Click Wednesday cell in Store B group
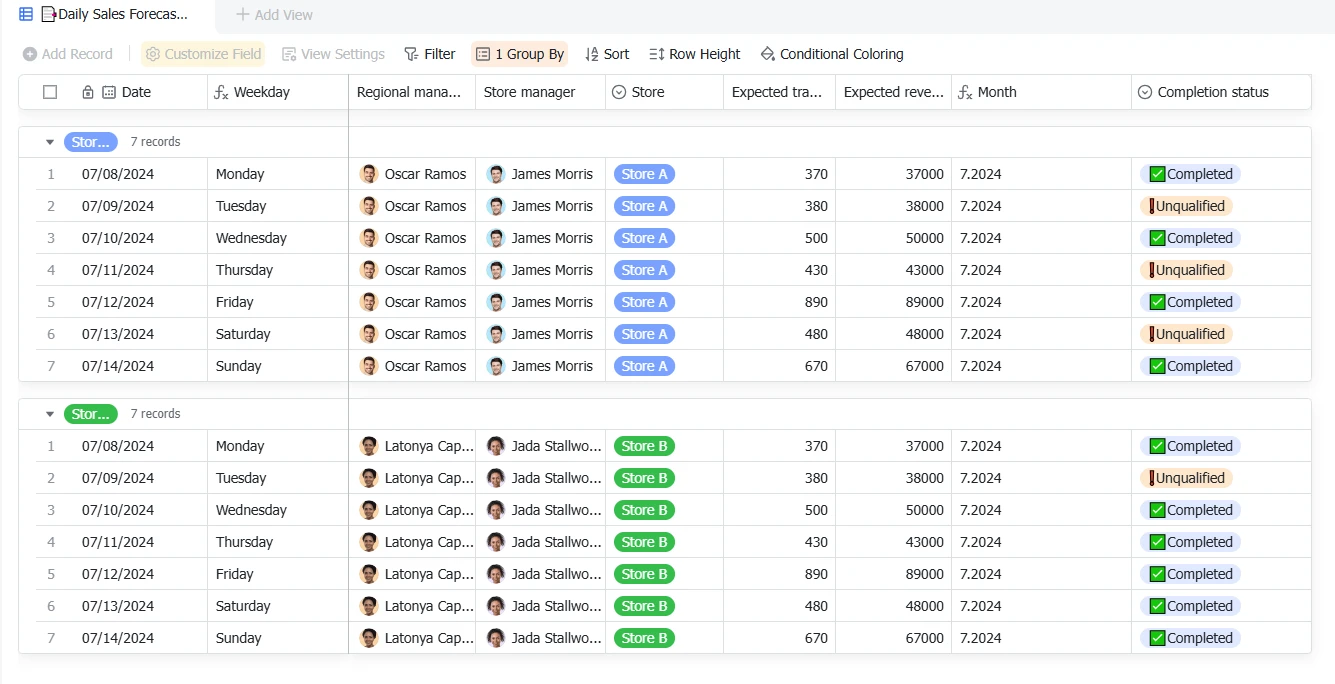This screenshot has width=1335, height=684. click(278, 510)
